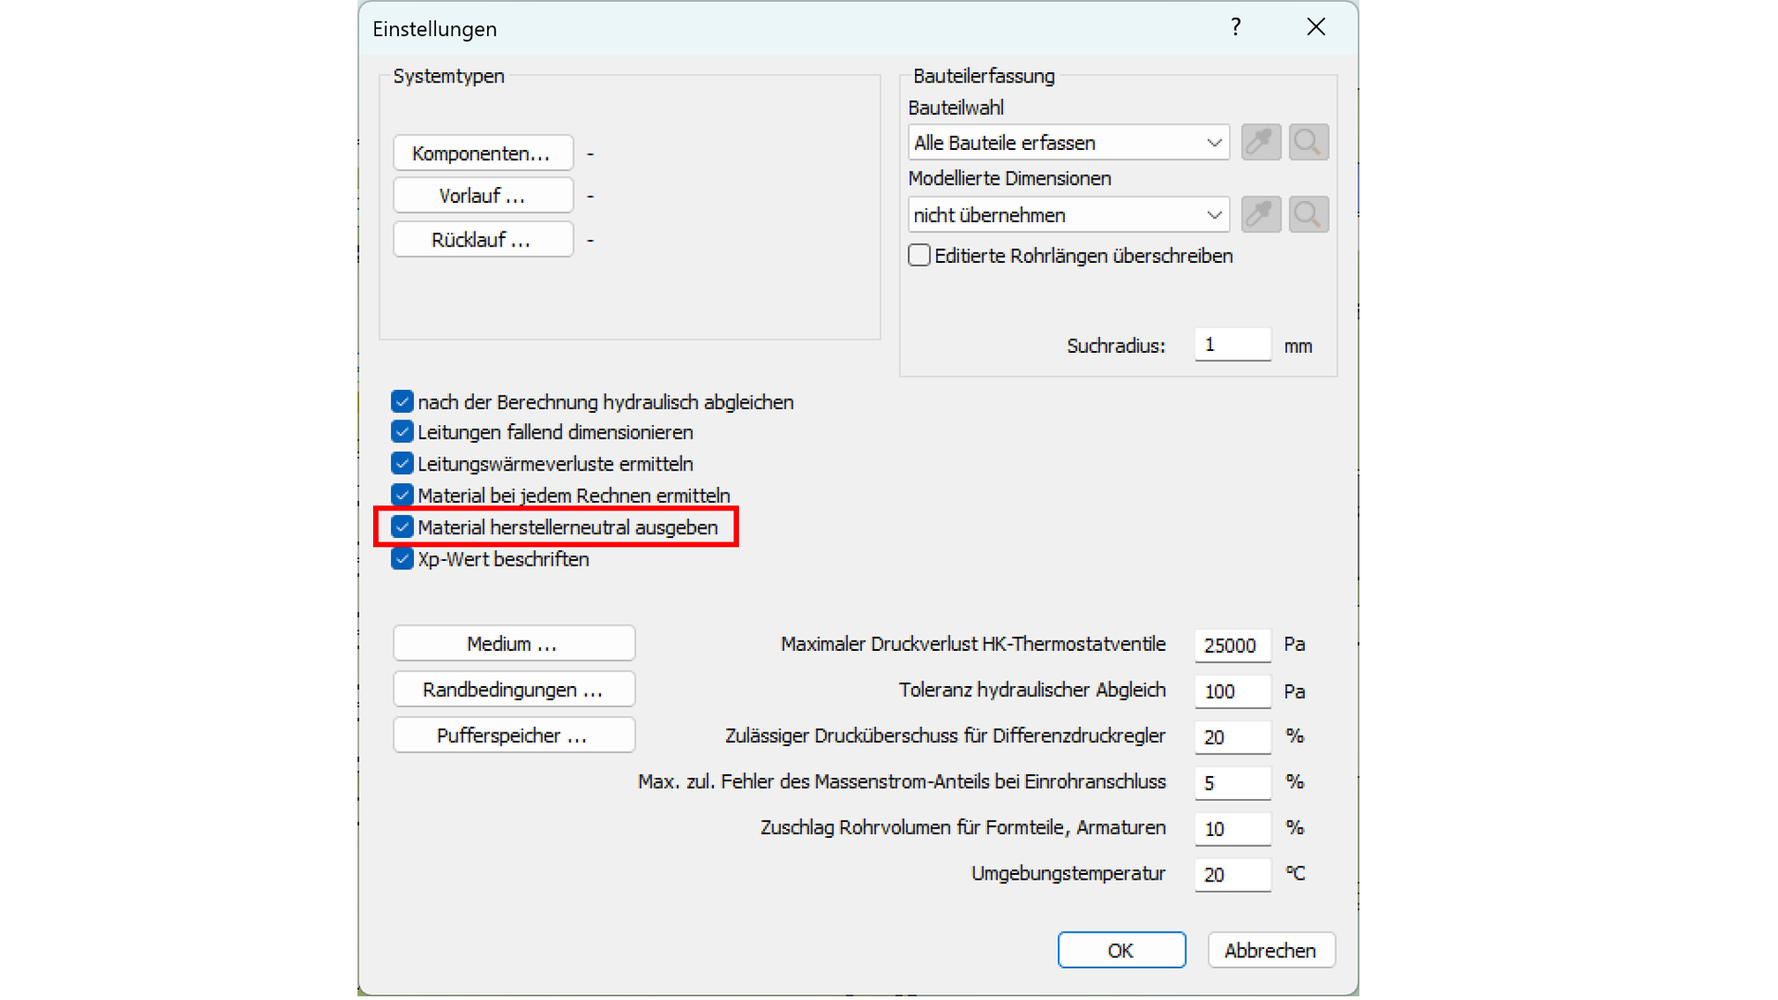Expand the Modellierte Dimensionen dropdown
This screenshot has width=1778, height=1000.
tap(1068, 215)
